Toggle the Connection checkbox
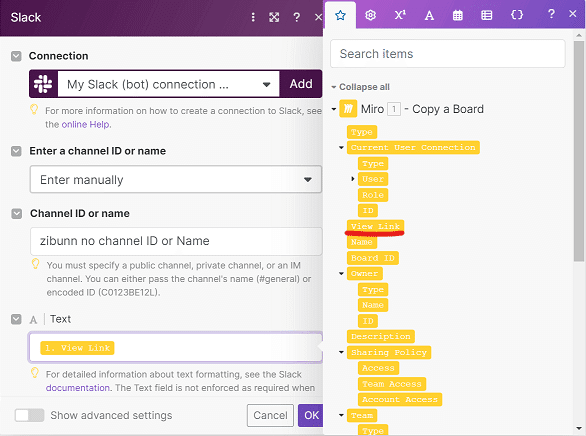Screen dimensions: 586x436 pyautogui.click(x=16, y=56)
